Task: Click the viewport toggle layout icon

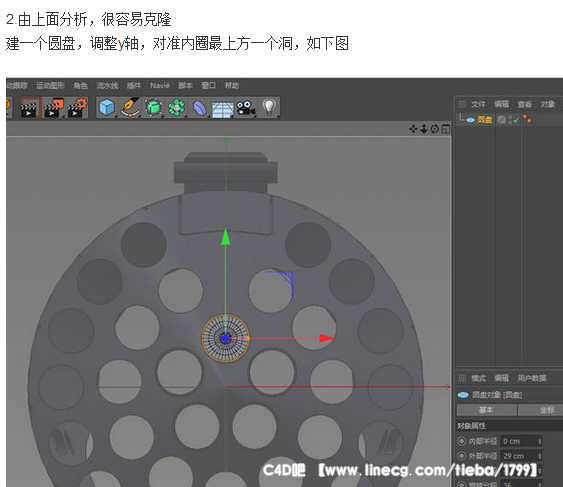Action: pos(446,129)
